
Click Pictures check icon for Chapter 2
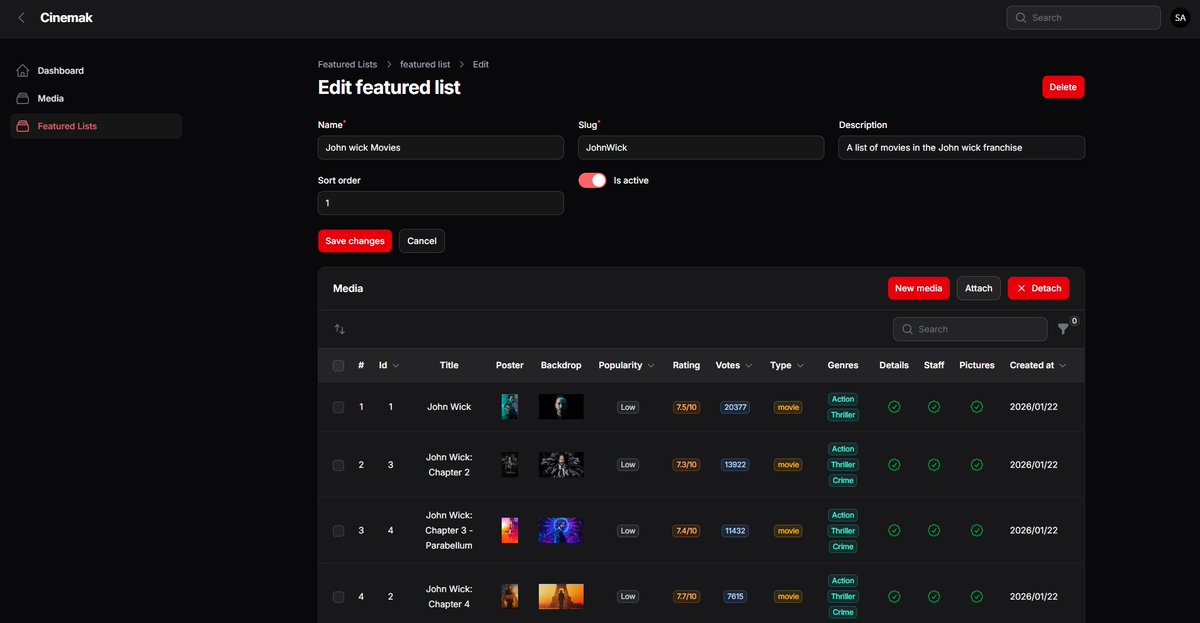coord(977,465)
